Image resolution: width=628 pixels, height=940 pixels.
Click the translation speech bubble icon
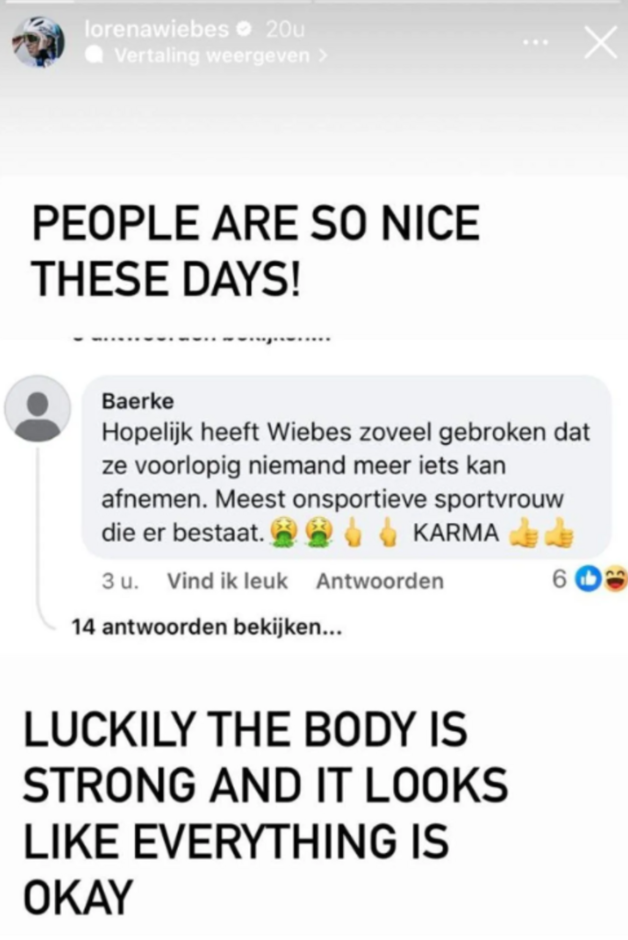tap(95, 56)
